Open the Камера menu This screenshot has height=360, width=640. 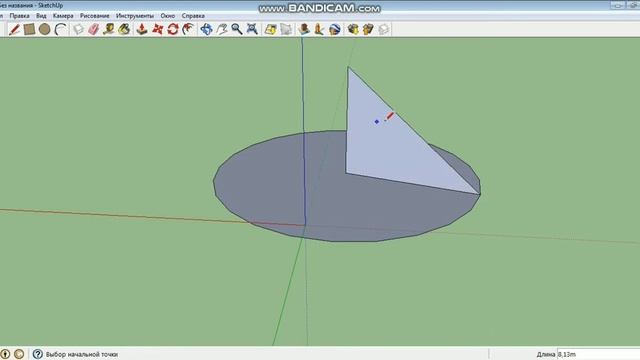[63, 16]
